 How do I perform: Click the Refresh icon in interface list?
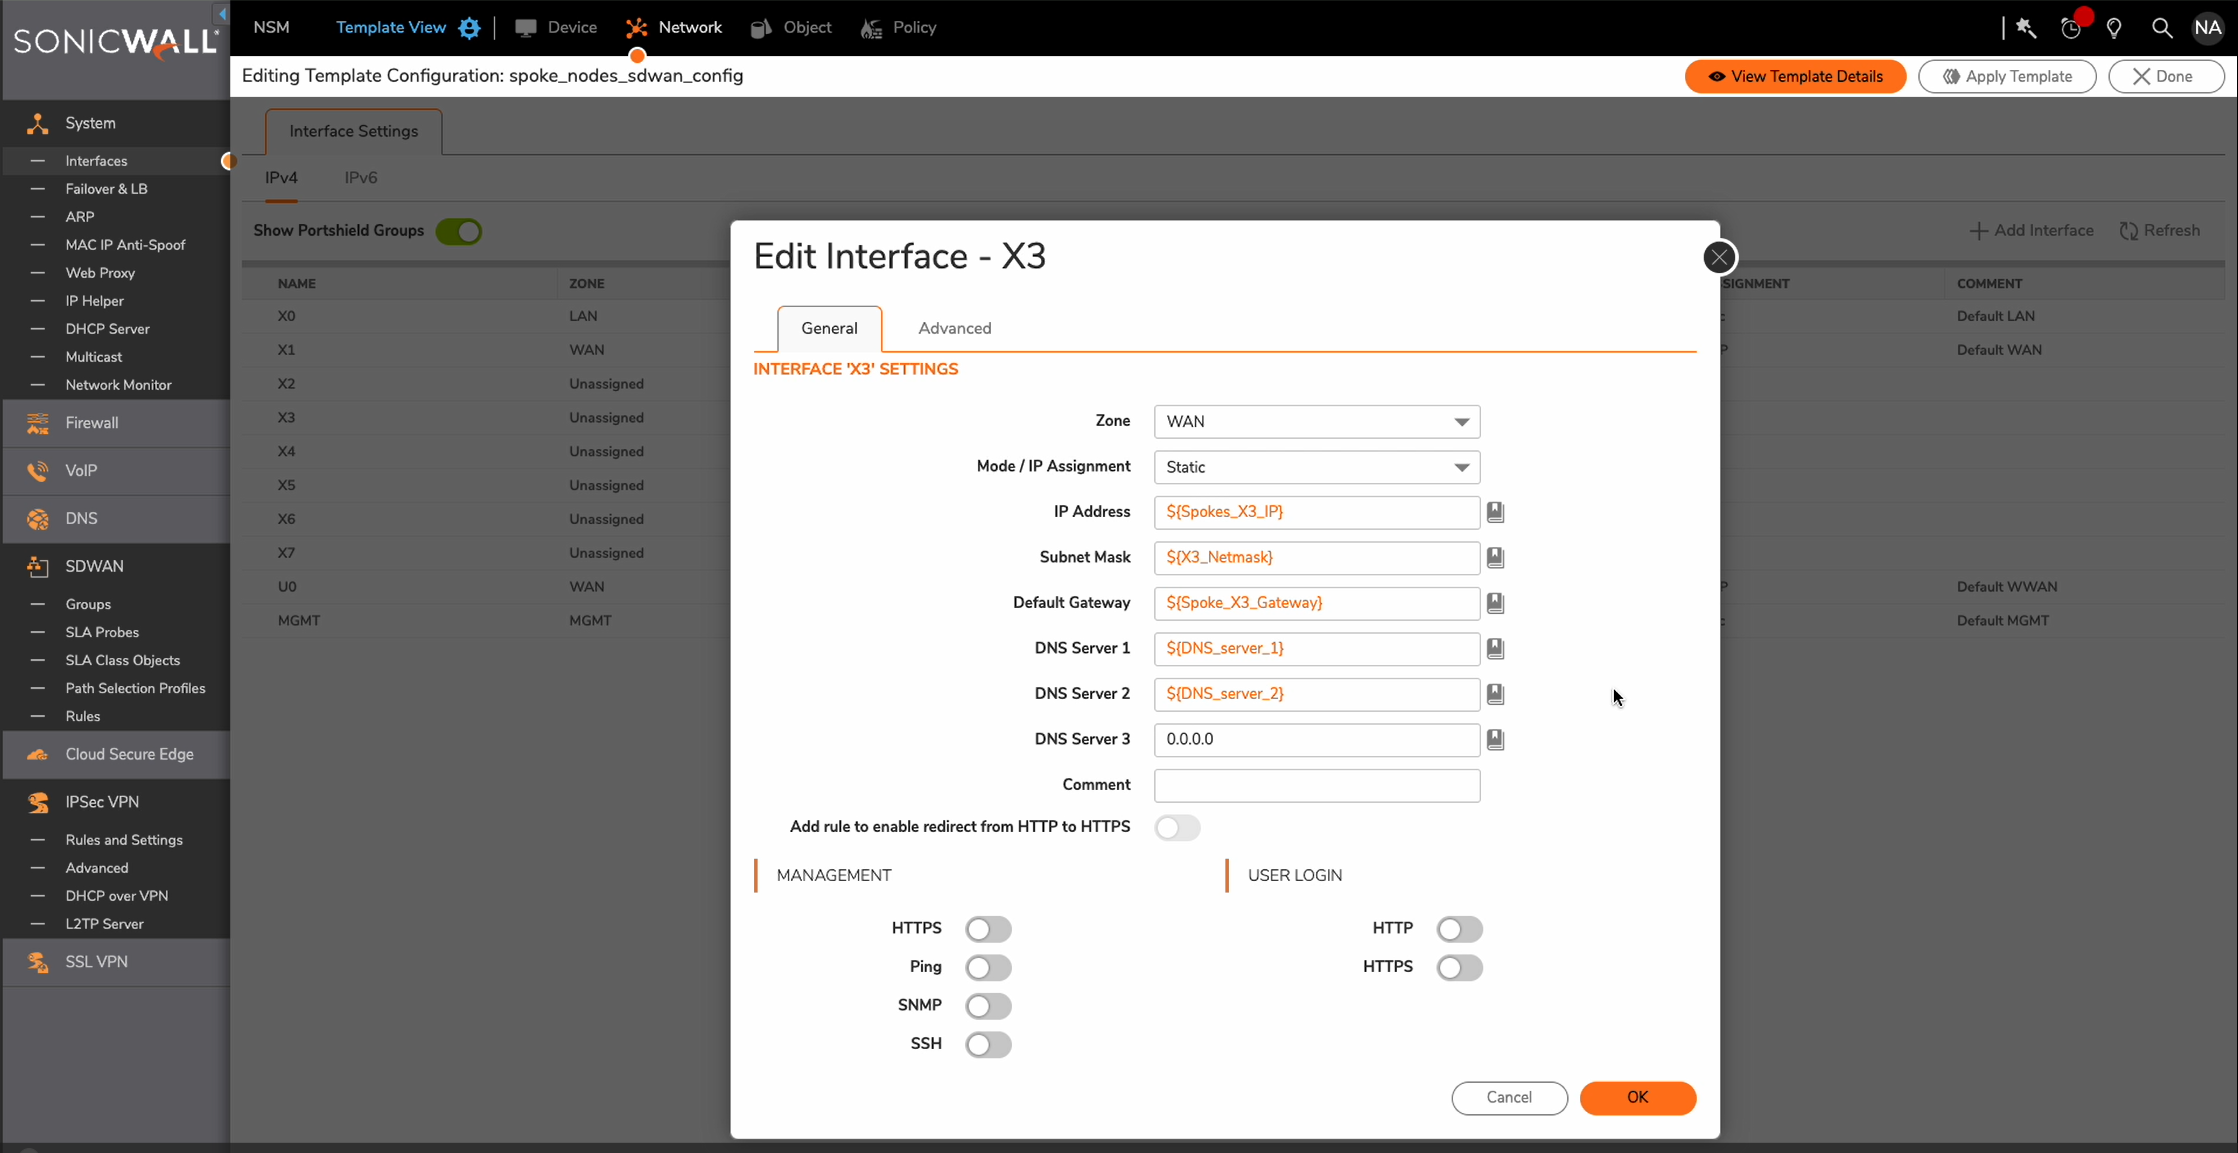(2128, 231)
